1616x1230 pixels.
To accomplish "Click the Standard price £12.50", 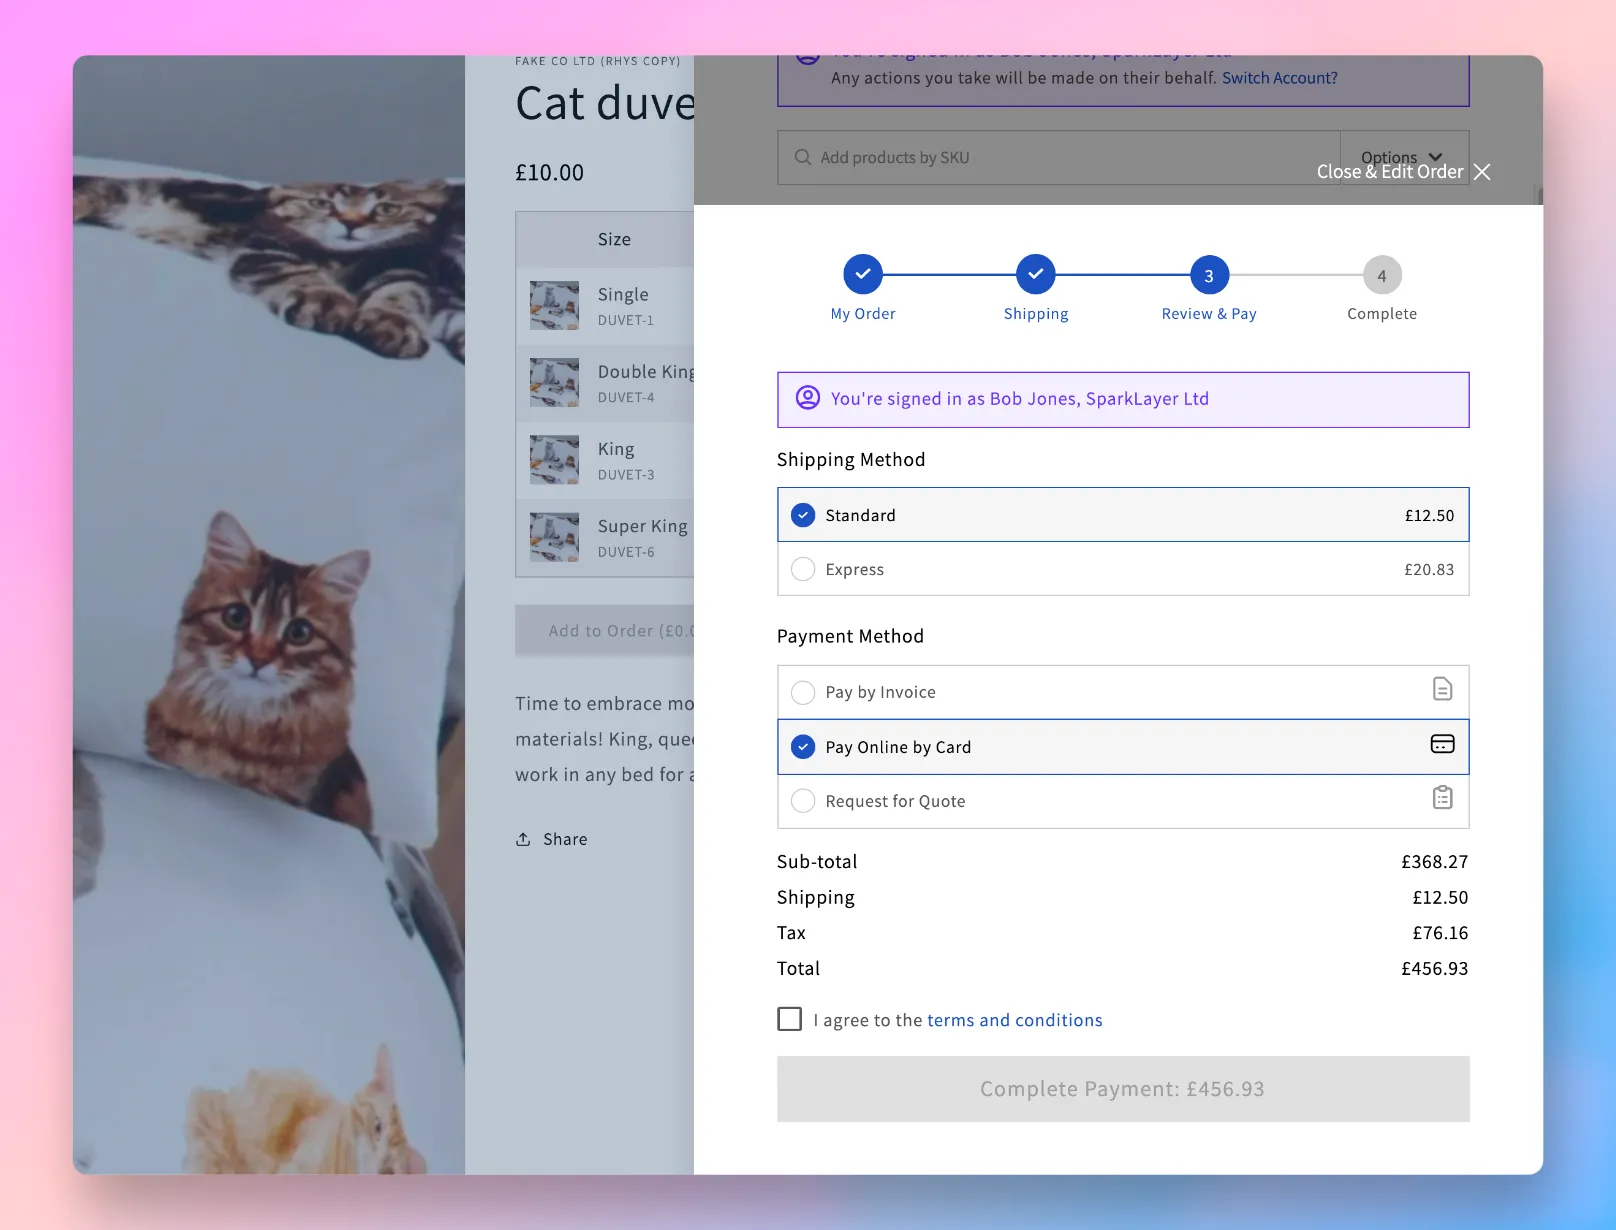I will 1429,515.
